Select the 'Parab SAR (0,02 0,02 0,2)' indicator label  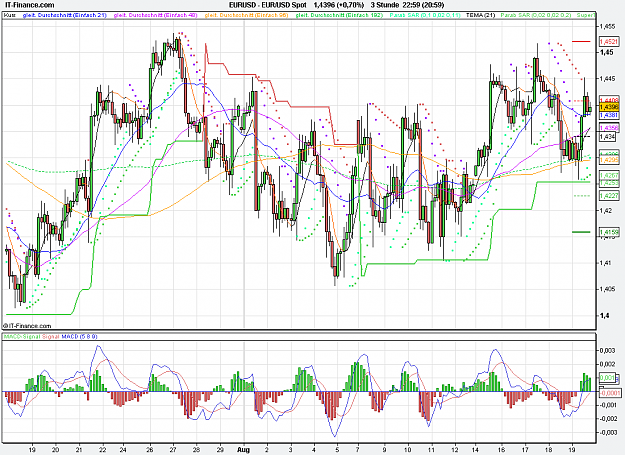[x=536, y=15]
